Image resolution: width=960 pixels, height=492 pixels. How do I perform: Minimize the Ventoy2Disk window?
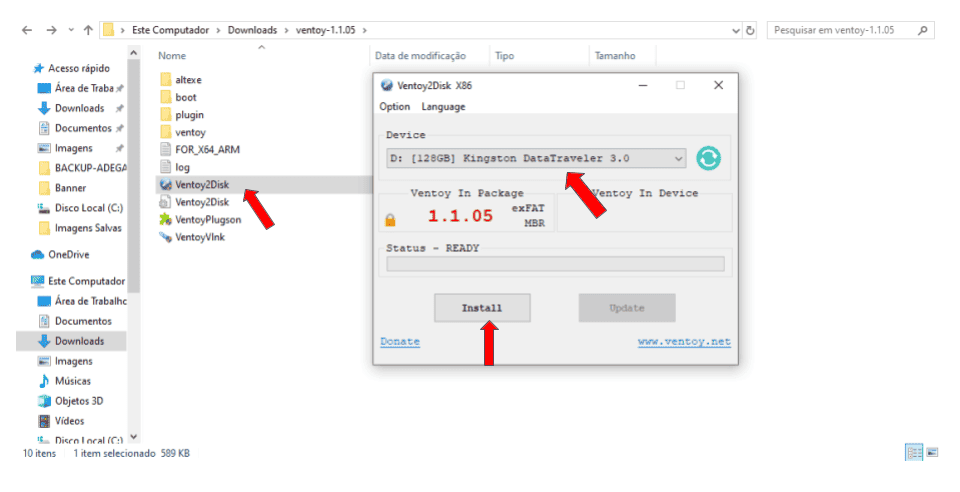pyautogui.click(x=643, y=85)
